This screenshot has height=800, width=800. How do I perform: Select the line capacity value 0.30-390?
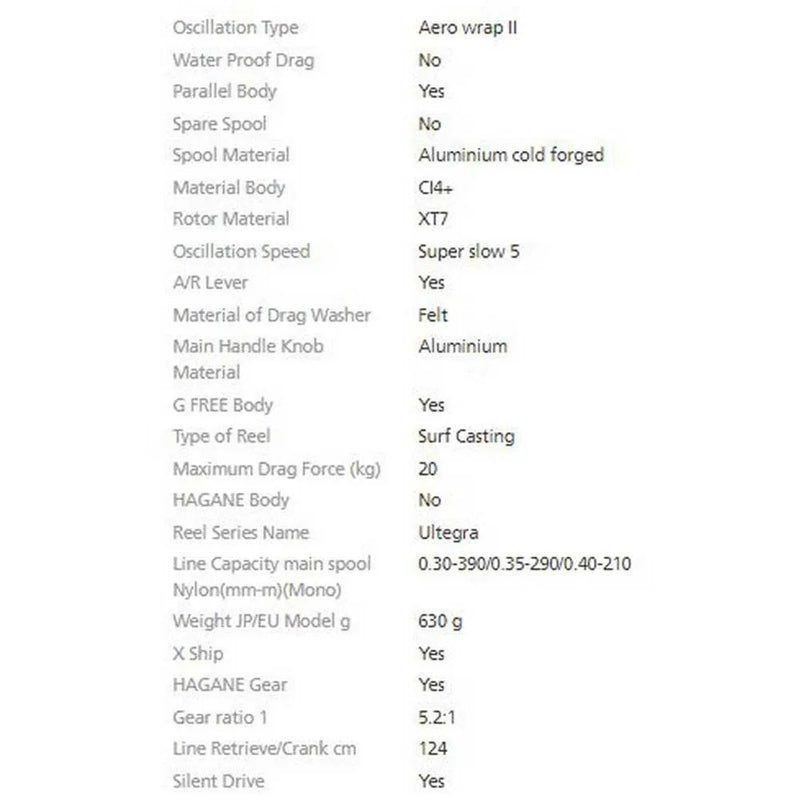[x=524, y=564]
